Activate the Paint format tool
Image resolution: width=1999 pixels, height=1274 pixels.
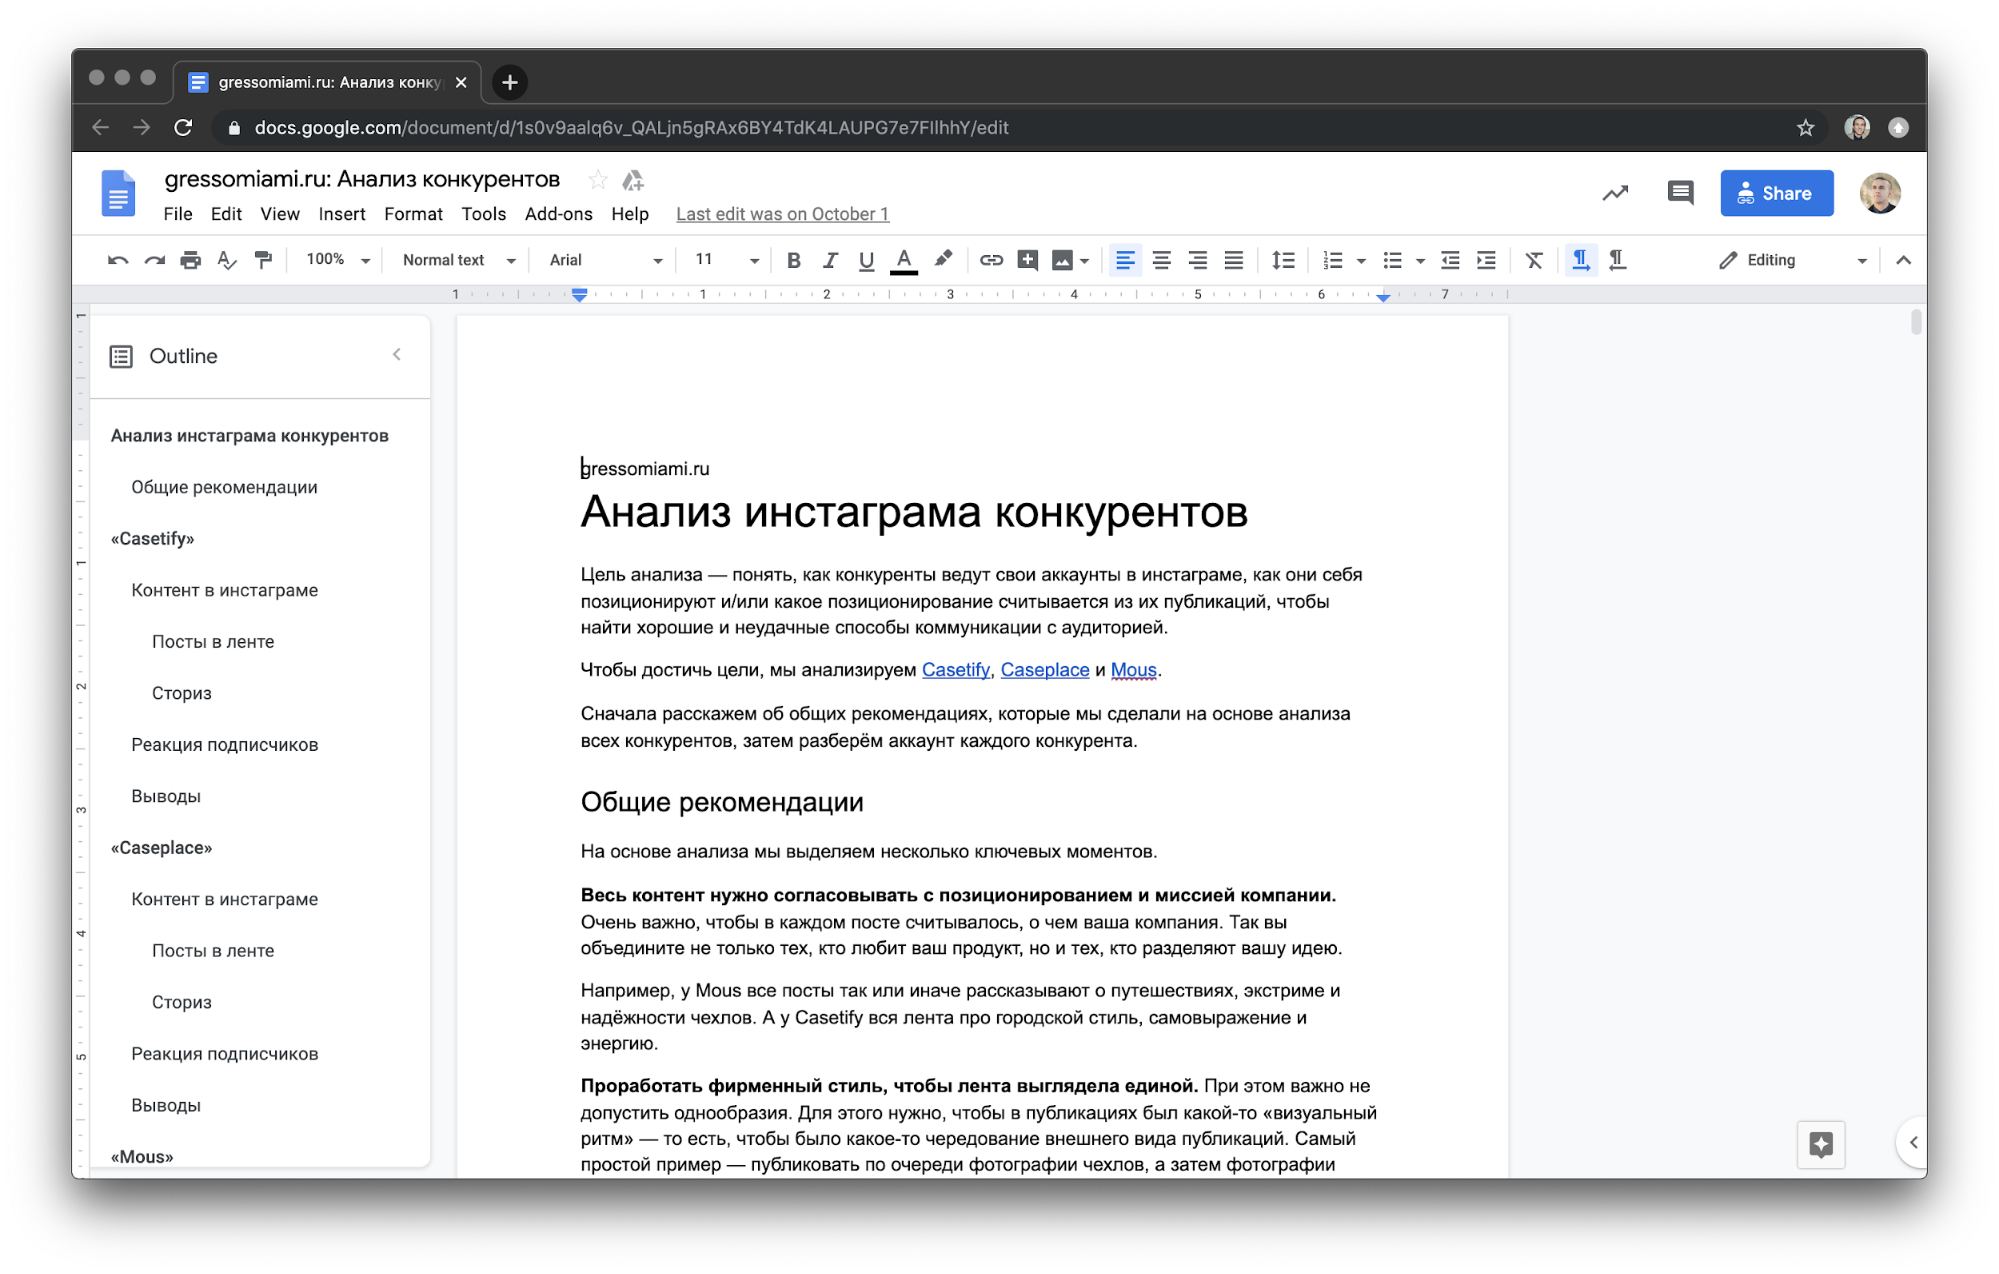(x=263, y=260)
